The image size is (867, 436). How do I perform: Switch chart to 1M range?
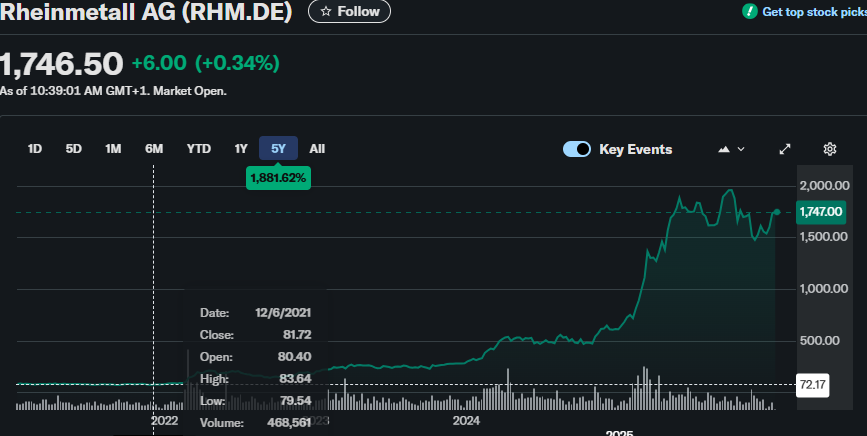click(x=113, y=149)
